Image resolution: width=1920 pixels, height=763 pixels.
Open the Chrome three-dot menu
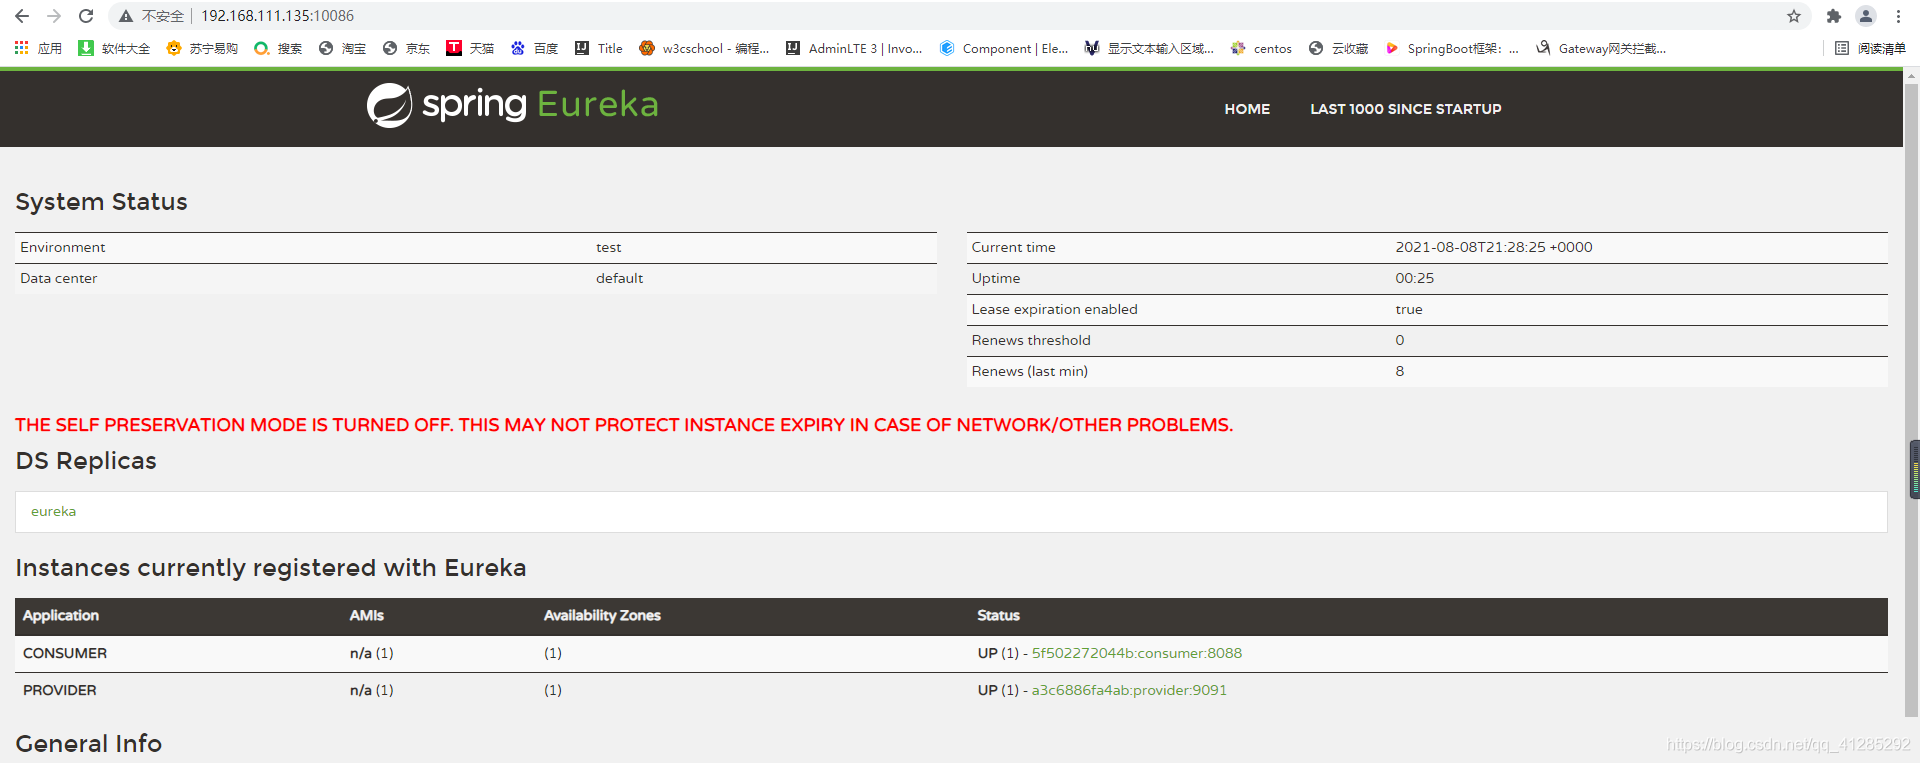click(1898, 16)
